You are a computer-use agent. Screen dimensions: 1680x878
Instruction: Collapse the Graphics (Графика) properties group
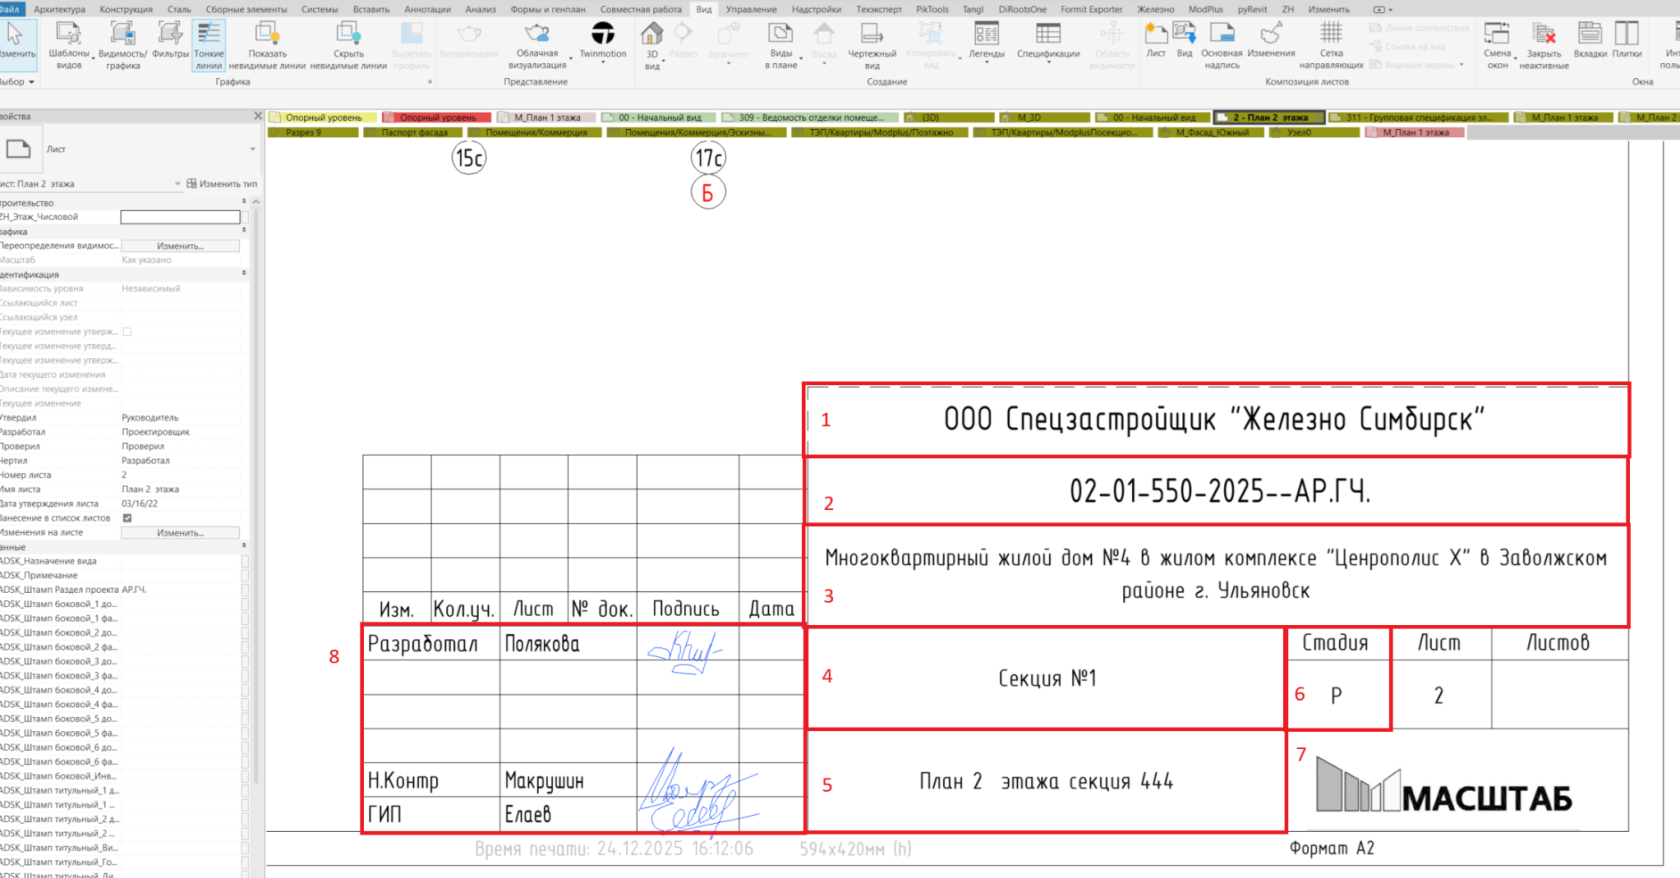(x=244, y=231)
